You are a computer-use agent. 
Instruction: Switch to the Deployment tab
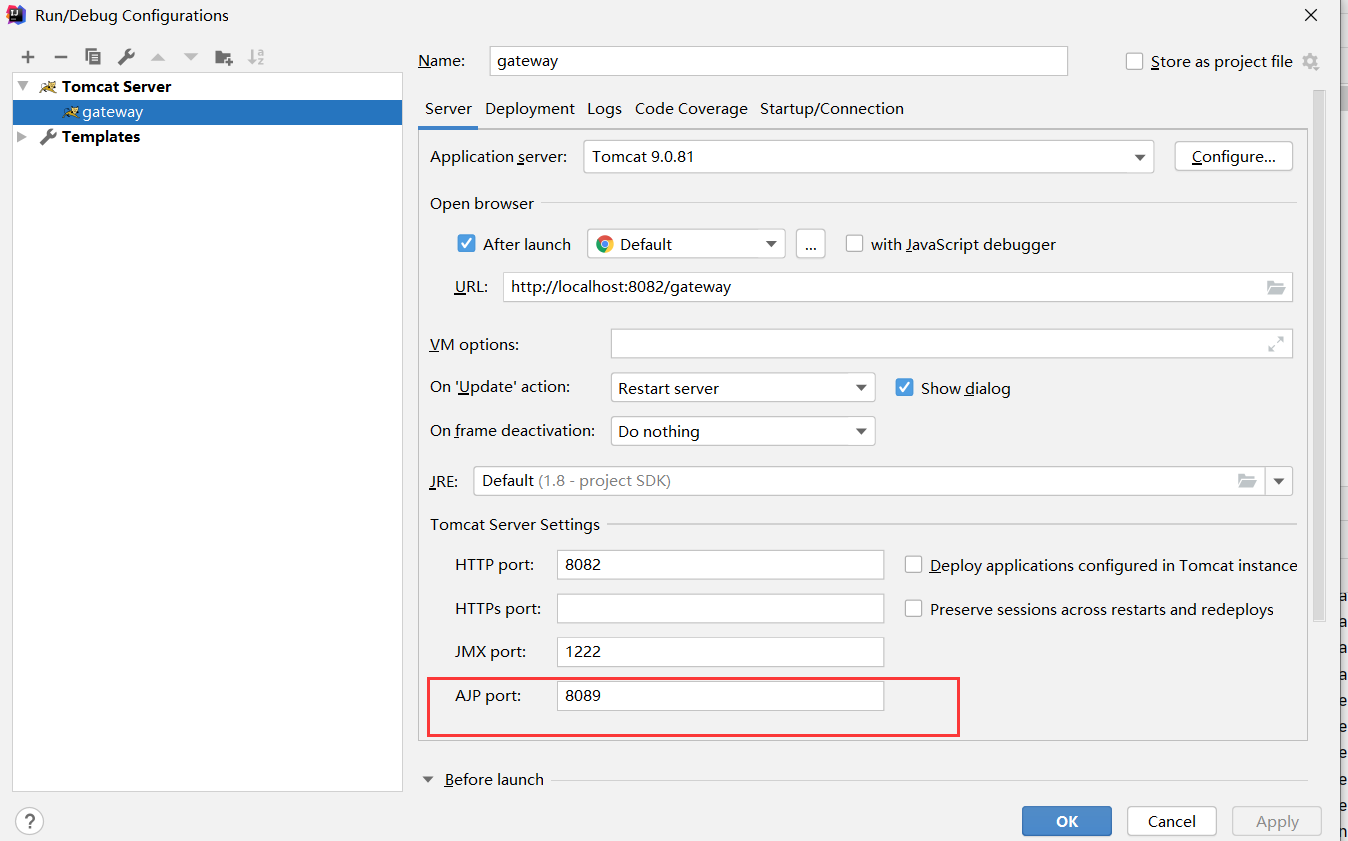[x=529, y=108]
